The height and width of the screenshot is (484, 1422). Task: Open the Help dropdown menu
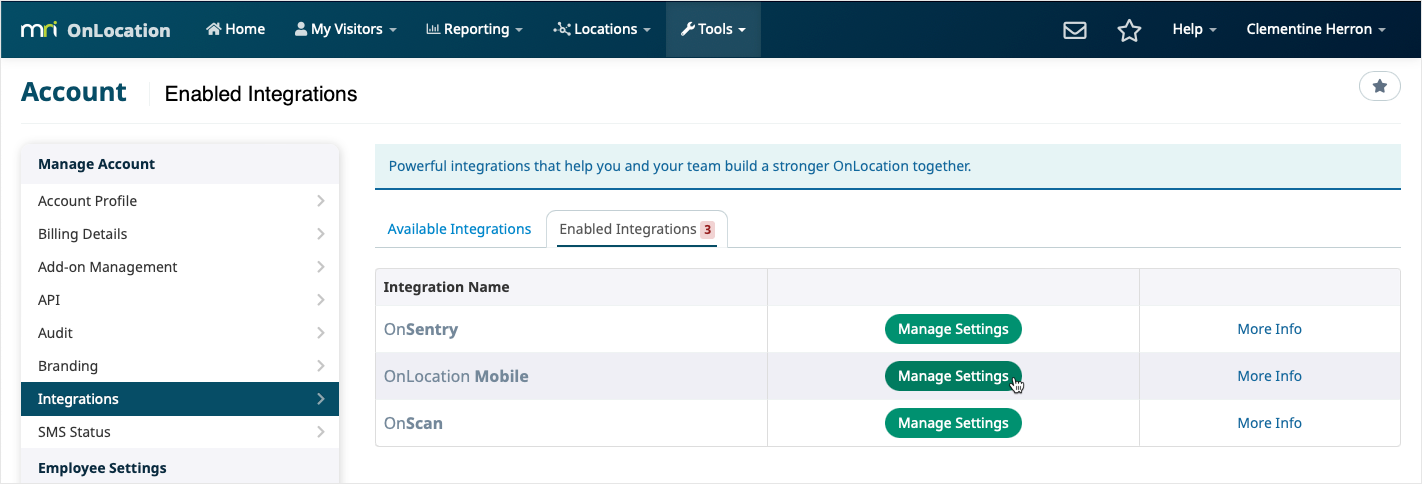click(1194, 29)
